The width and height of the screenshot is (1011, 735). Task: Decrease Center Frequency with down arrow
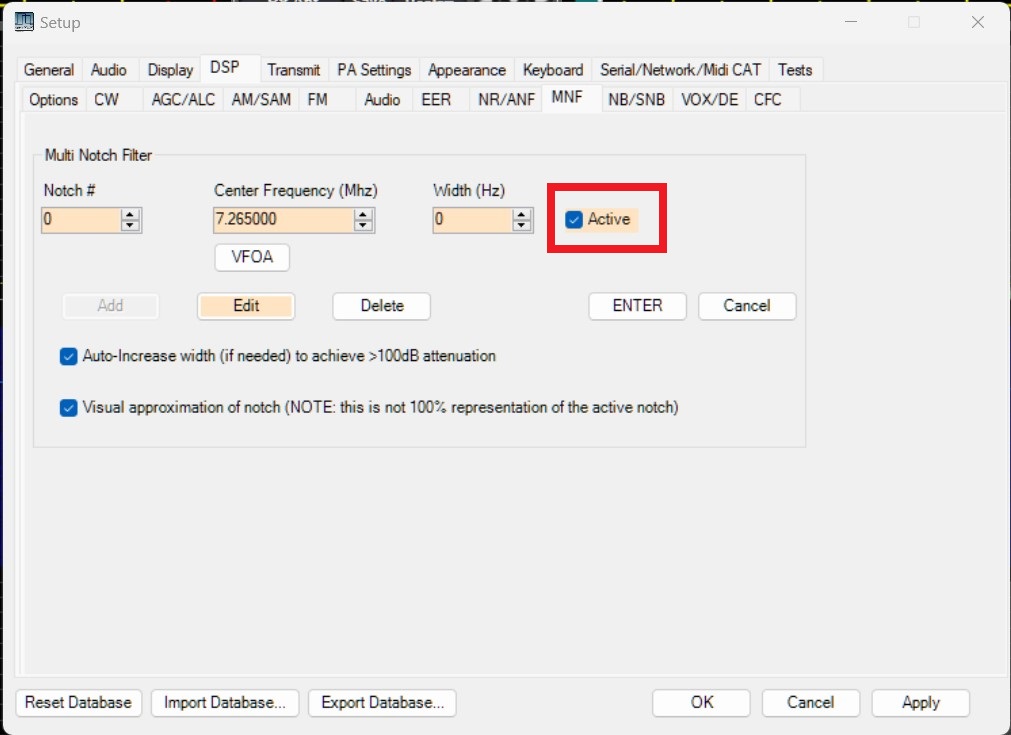click(363, 226)
